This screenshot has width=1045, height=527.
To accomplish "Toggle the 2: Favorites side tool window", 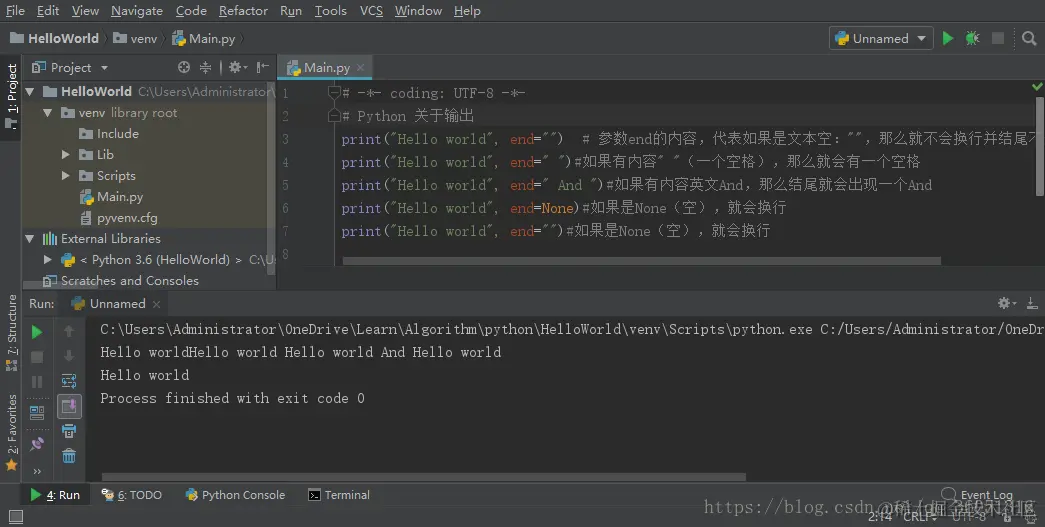I will [x=11, y=432].
